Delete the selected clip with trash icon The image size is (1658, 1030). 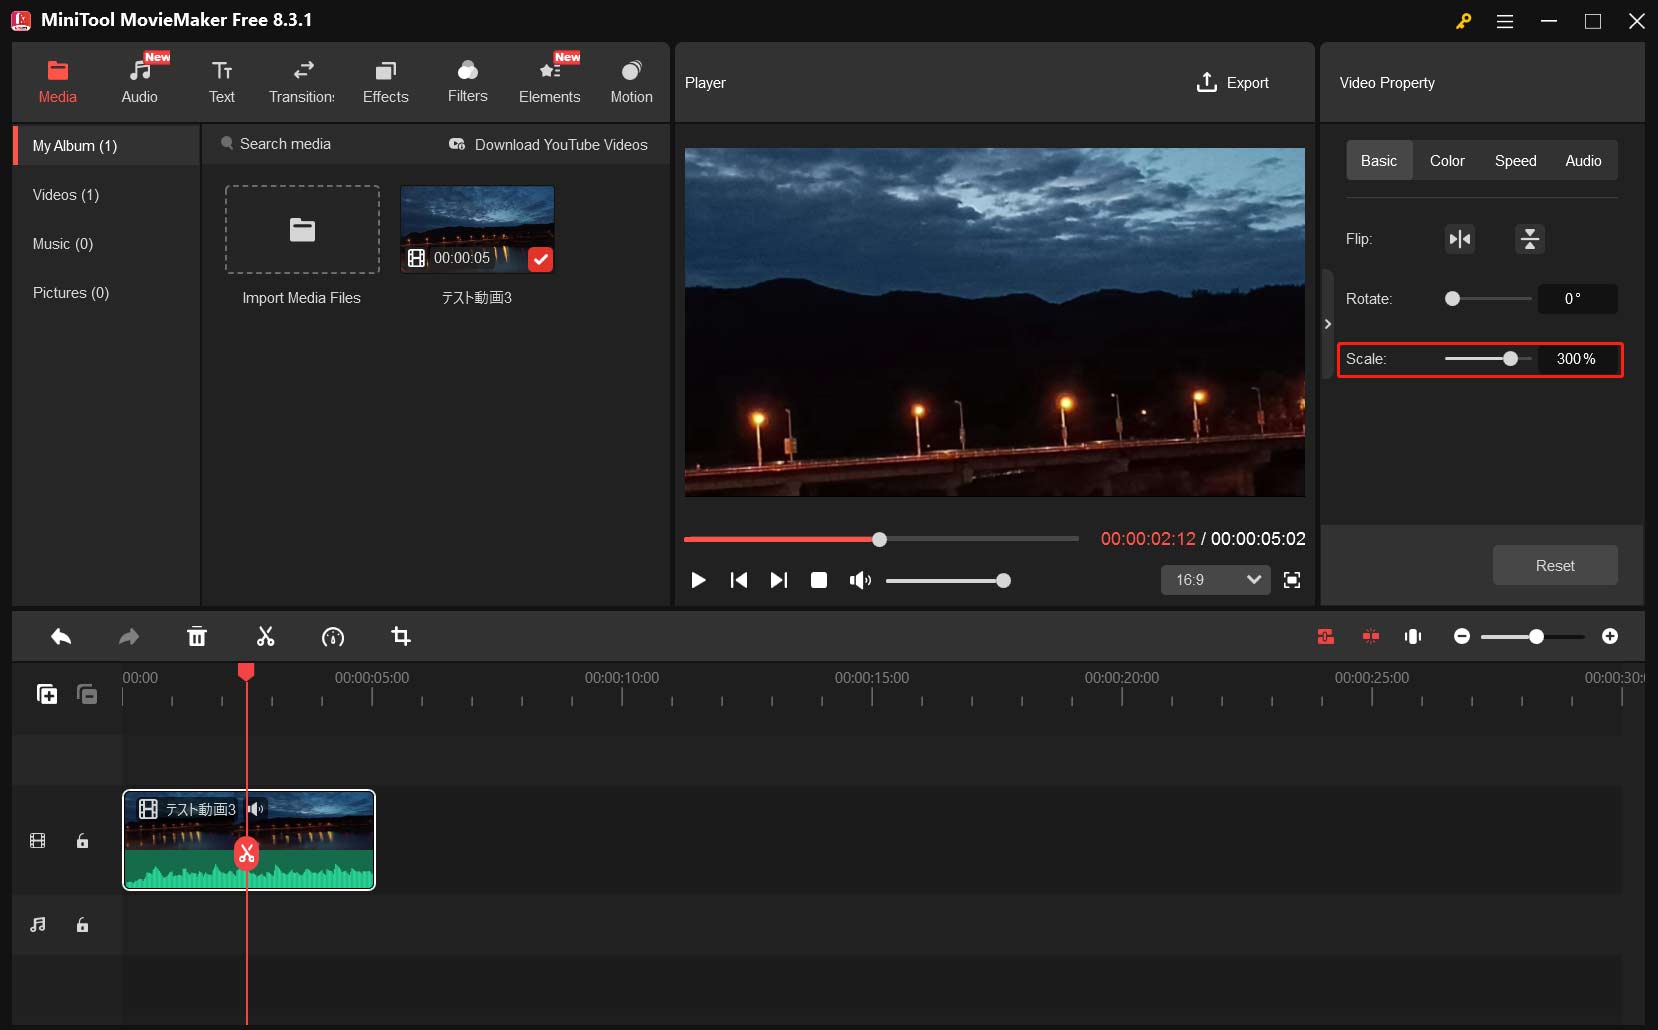(197, 637)
